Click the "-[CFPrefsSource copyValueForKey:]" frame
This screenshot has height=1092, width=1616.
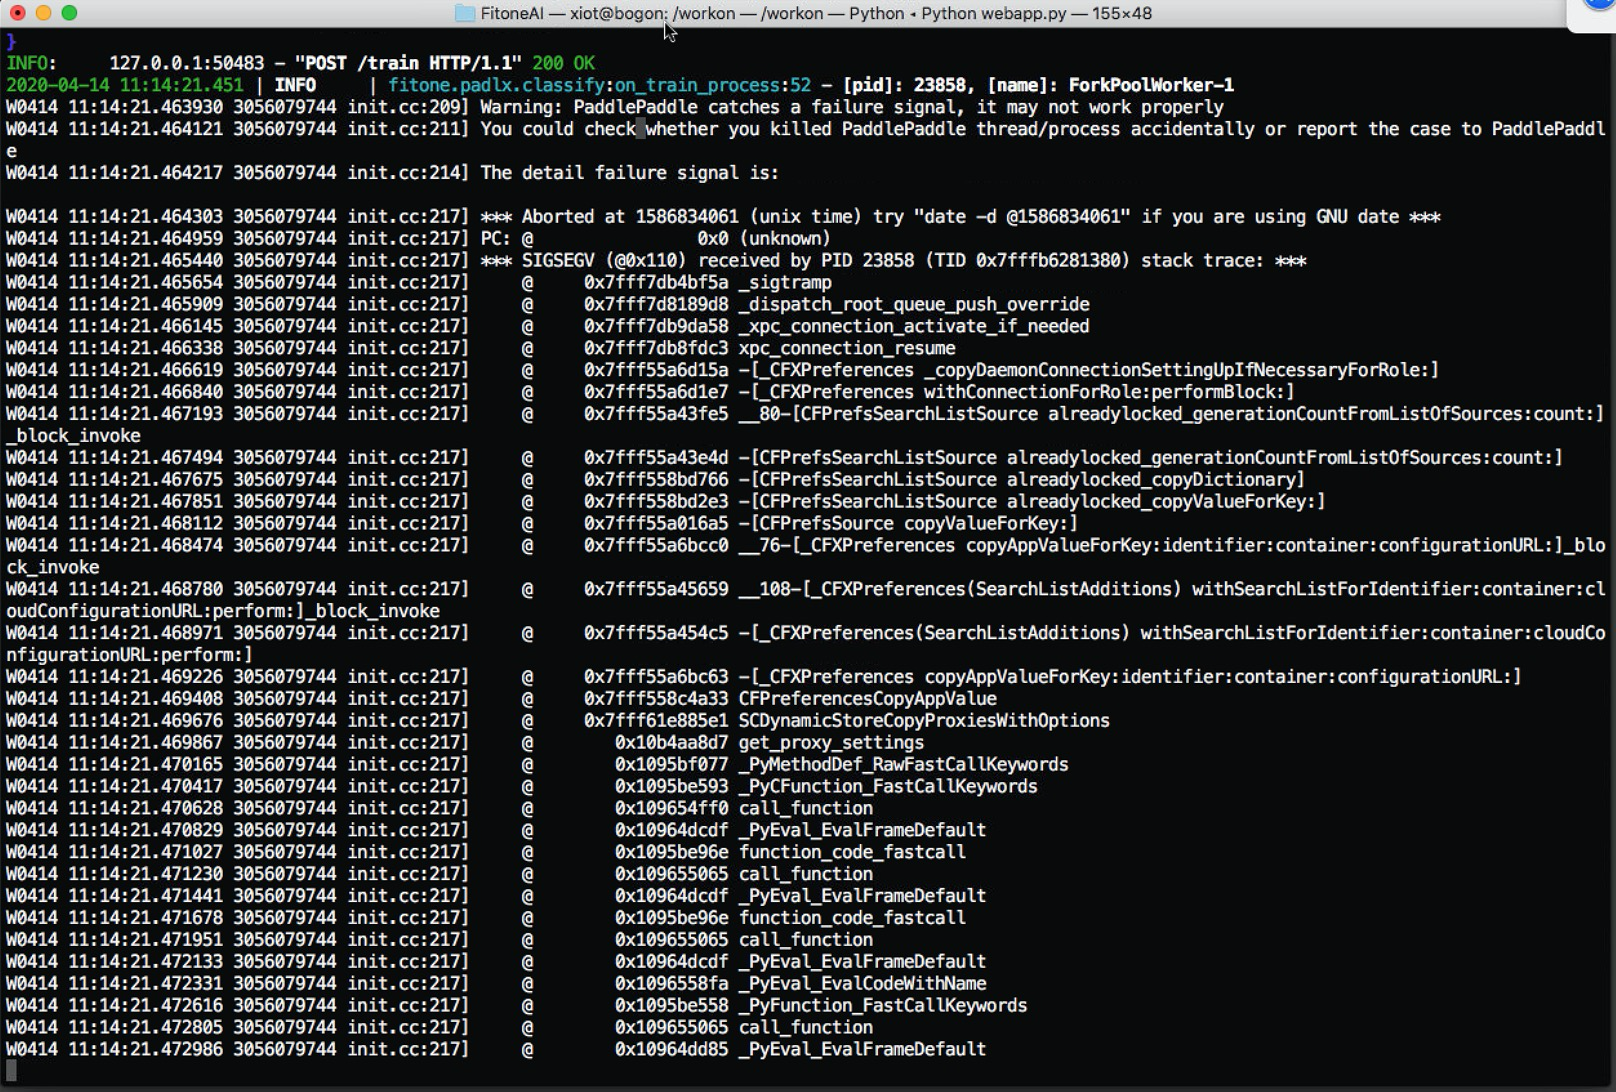[x=908, y=524]
